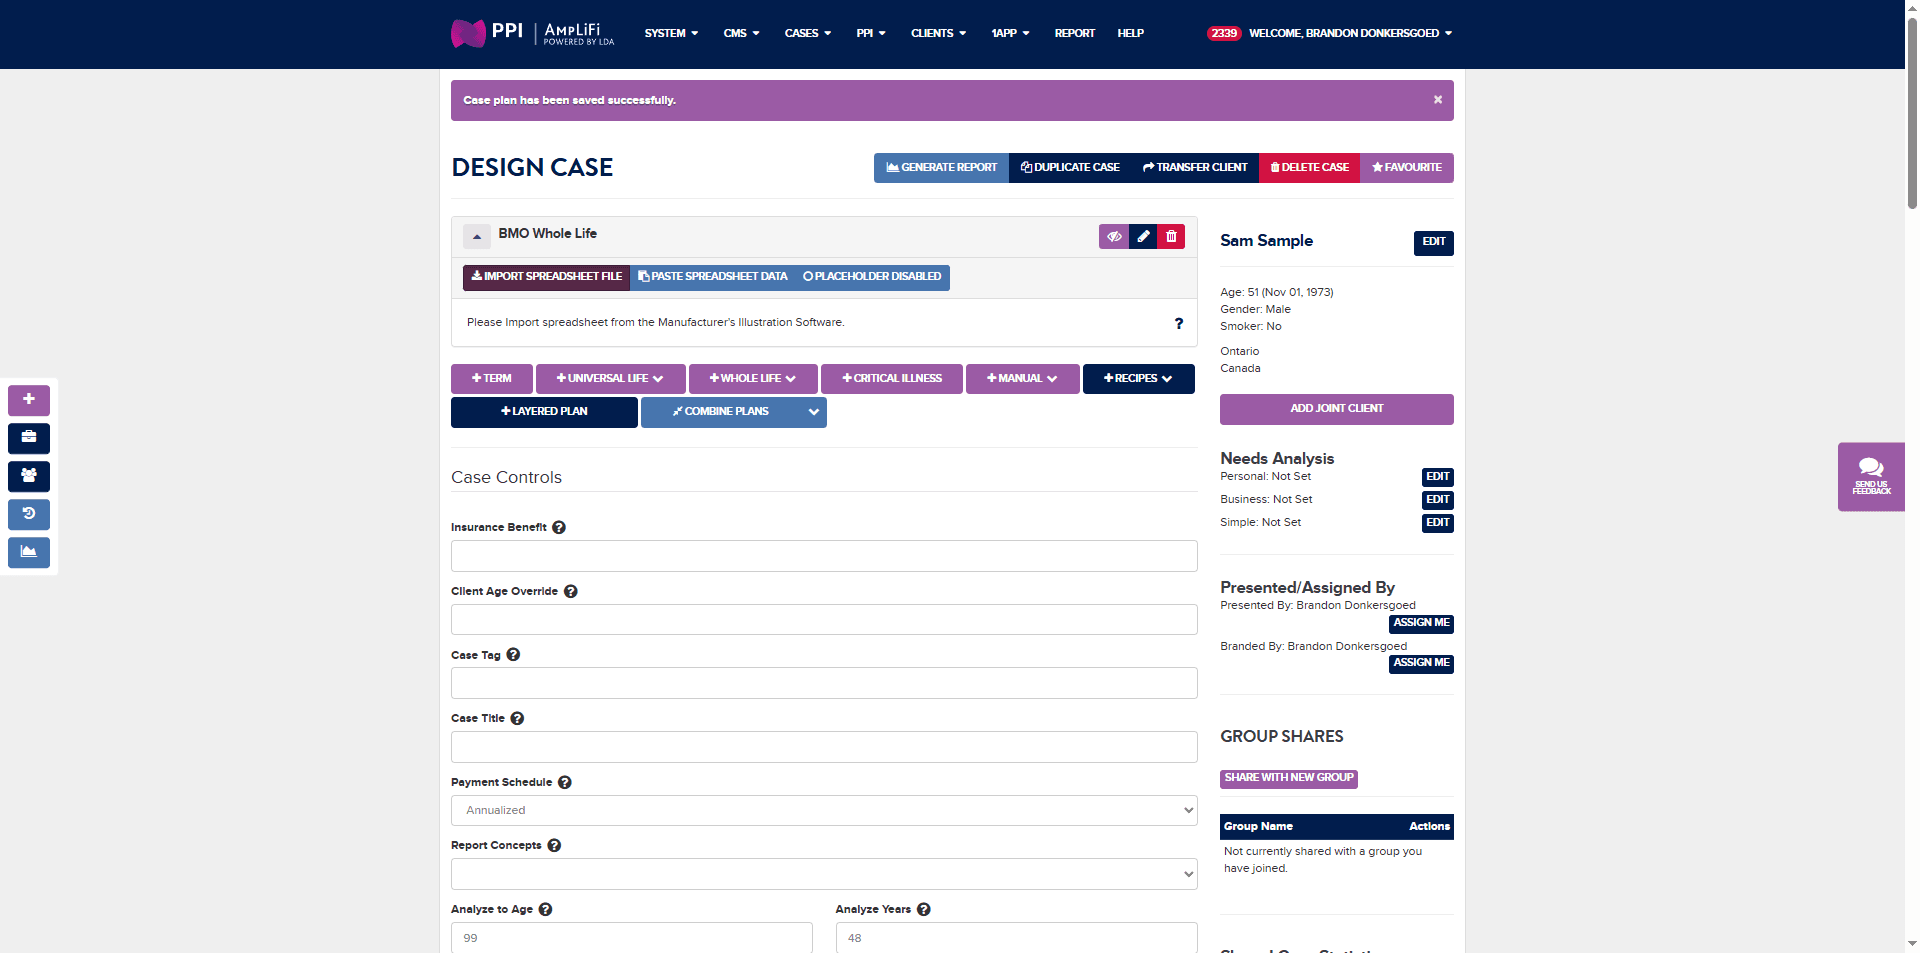Click the users group icon in the sidebar
Viewport: 1920px width, 953px height.
click(29, 476)
